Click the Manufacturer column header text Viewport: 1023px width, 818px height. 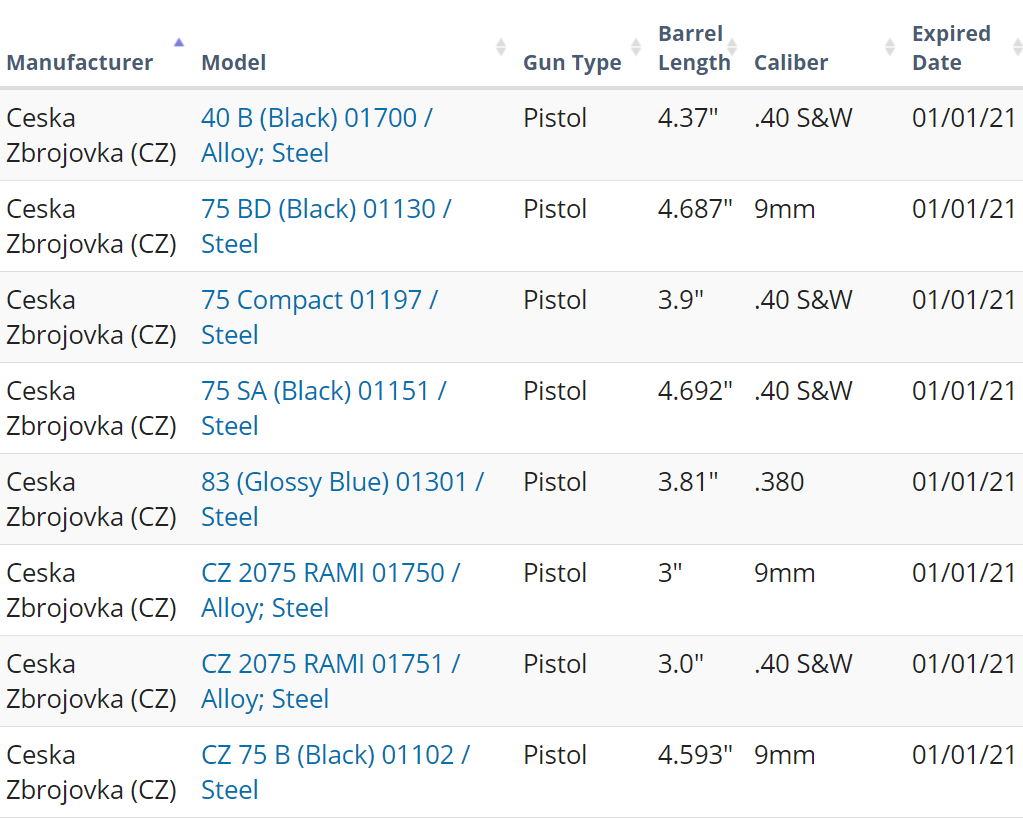coord(80,63)
